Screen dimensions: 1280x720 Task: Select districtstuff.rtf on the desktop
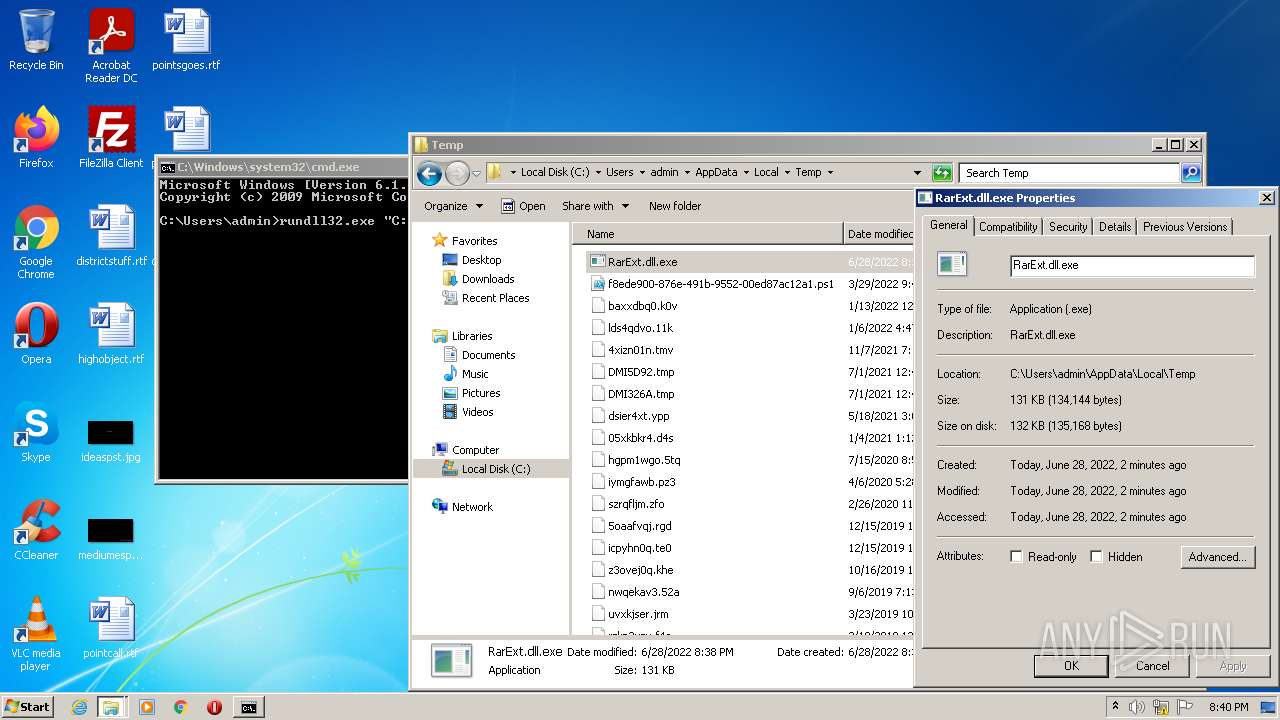click(111, 236)
